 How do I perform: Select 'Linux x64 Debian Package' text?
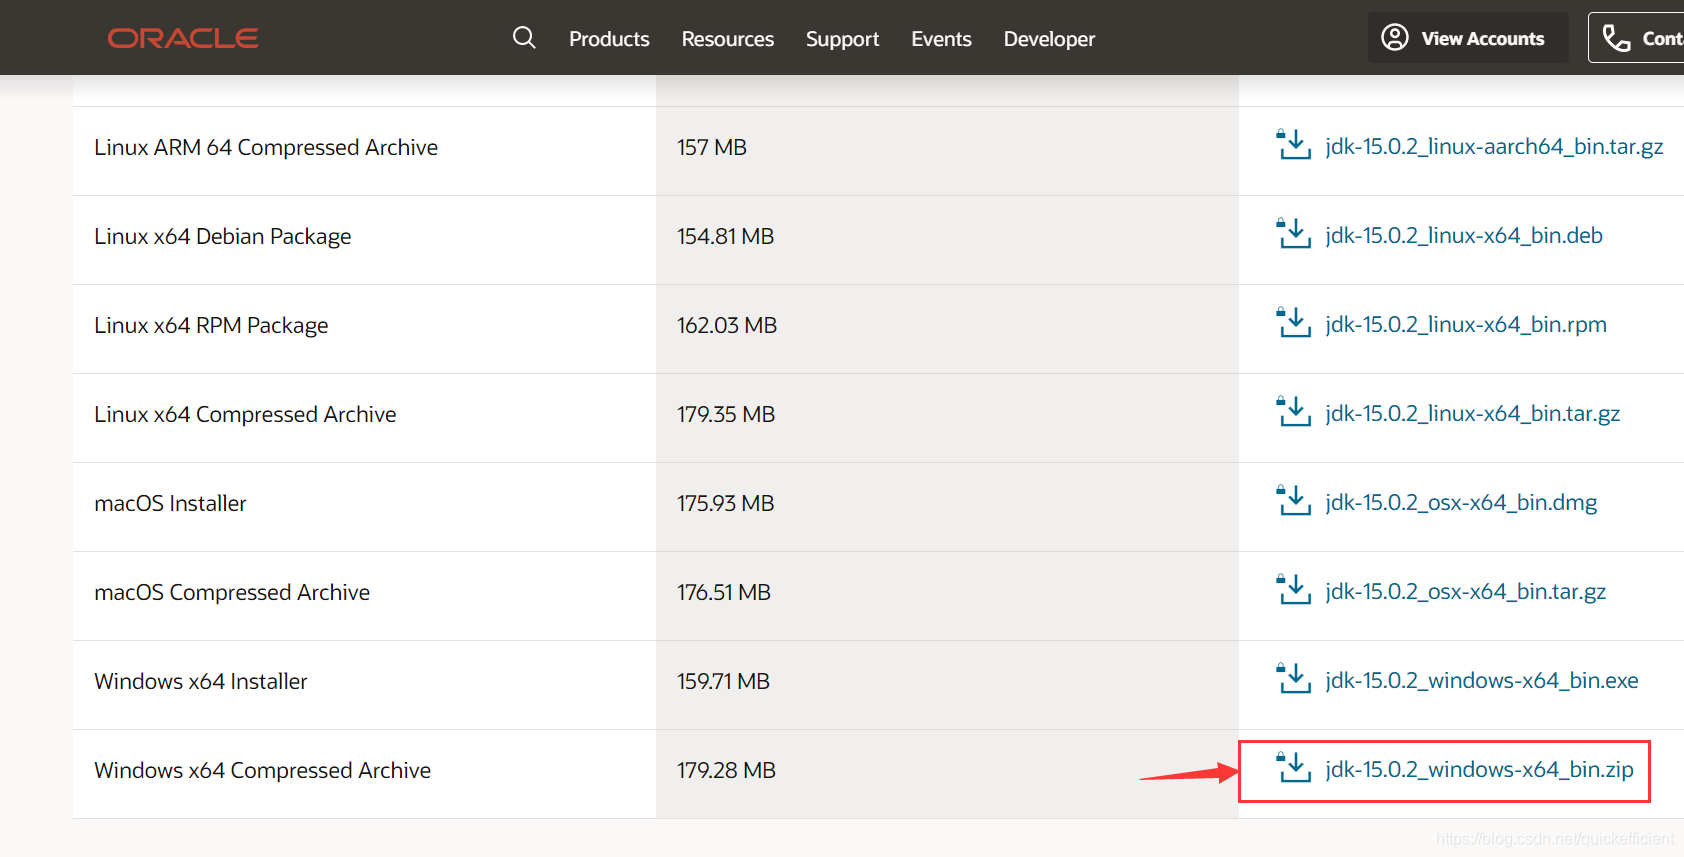pos(223,236)
